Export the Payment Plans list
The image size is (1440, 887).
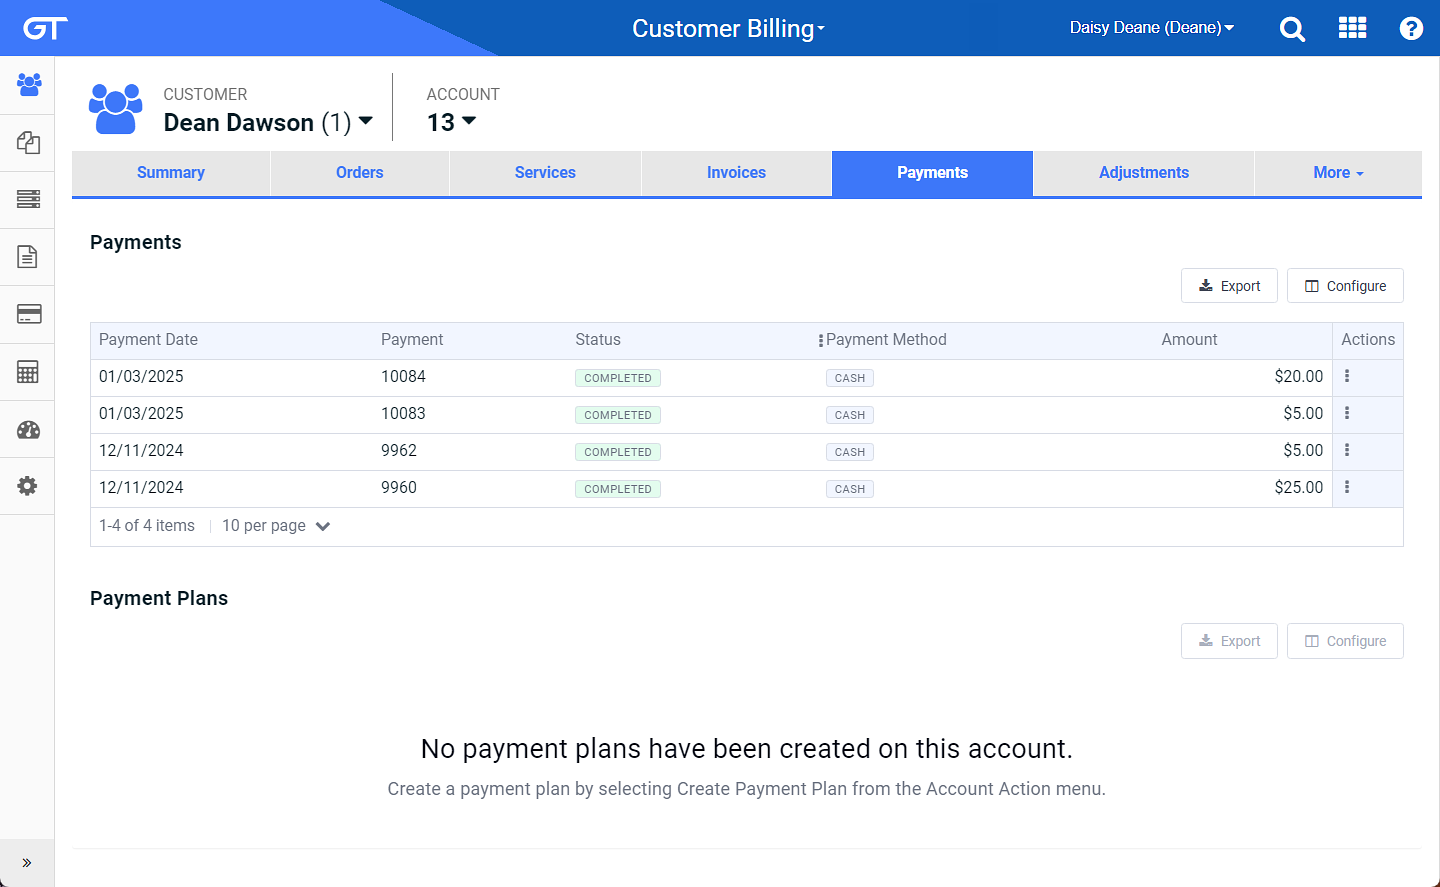point(1229,641)
